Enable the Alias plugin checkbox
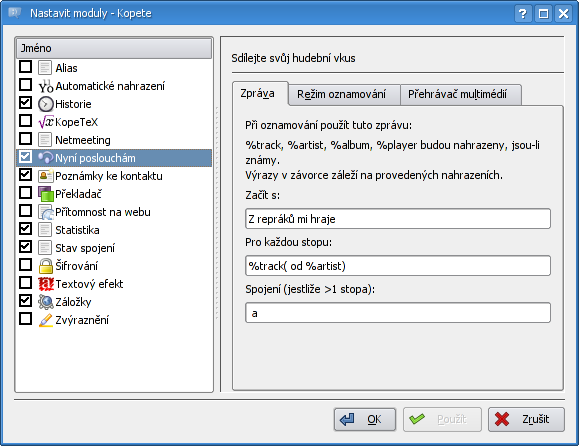 click(25, 67)
